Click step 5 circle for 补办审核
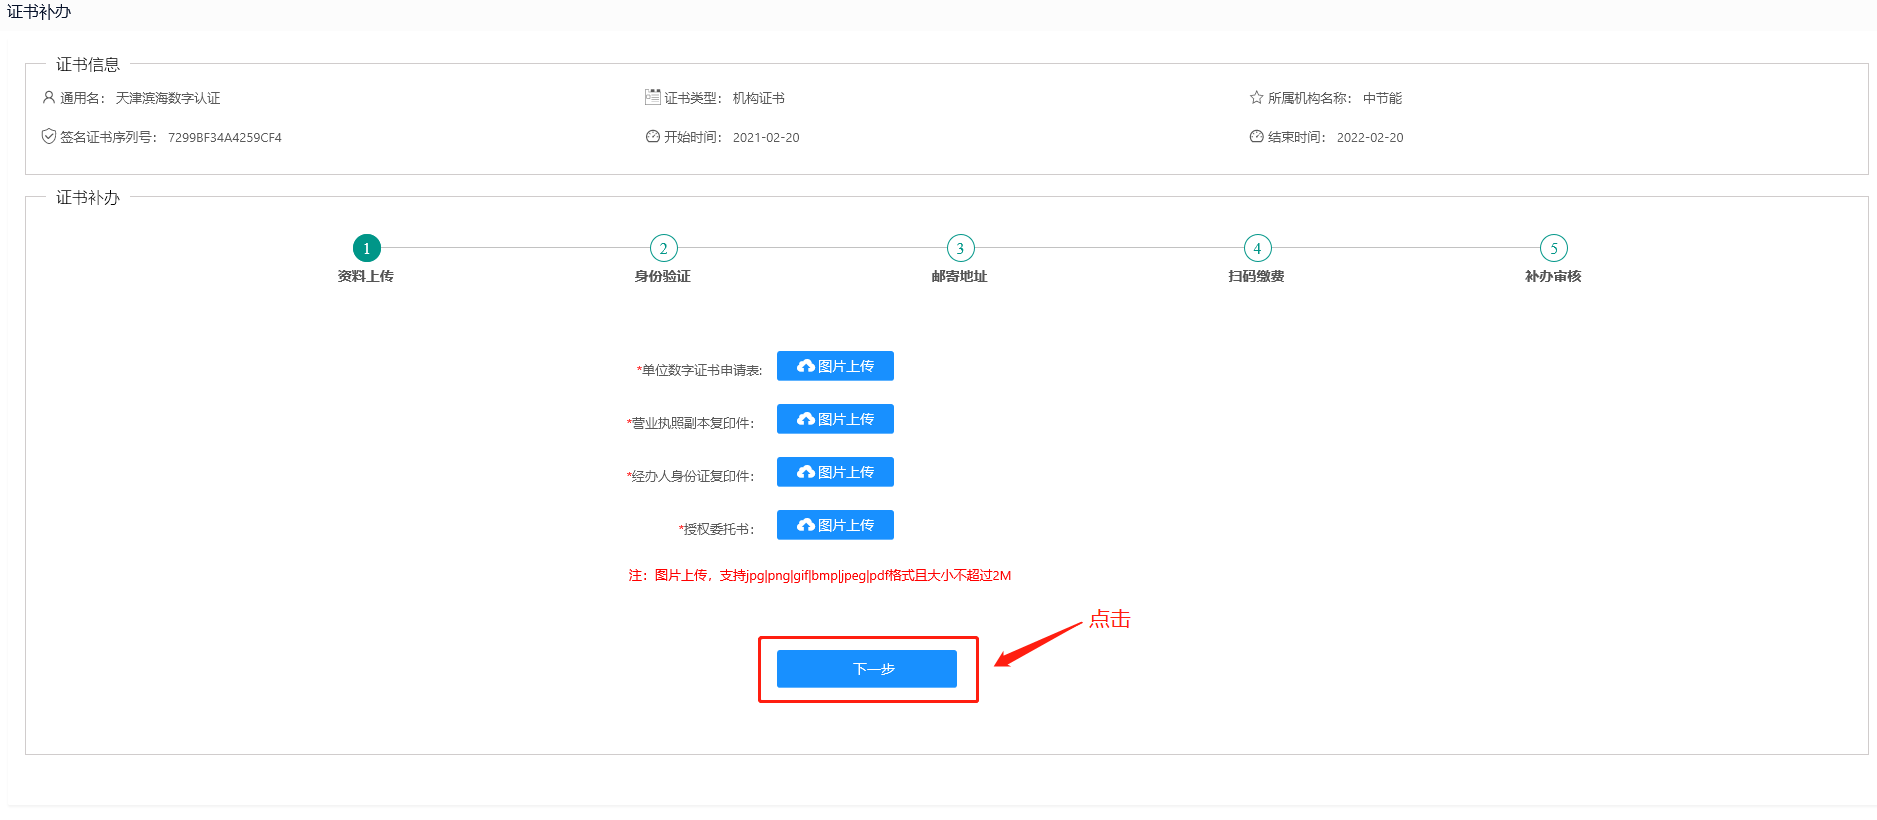This screenshot has height=820, width=1877. [1553, 248]
